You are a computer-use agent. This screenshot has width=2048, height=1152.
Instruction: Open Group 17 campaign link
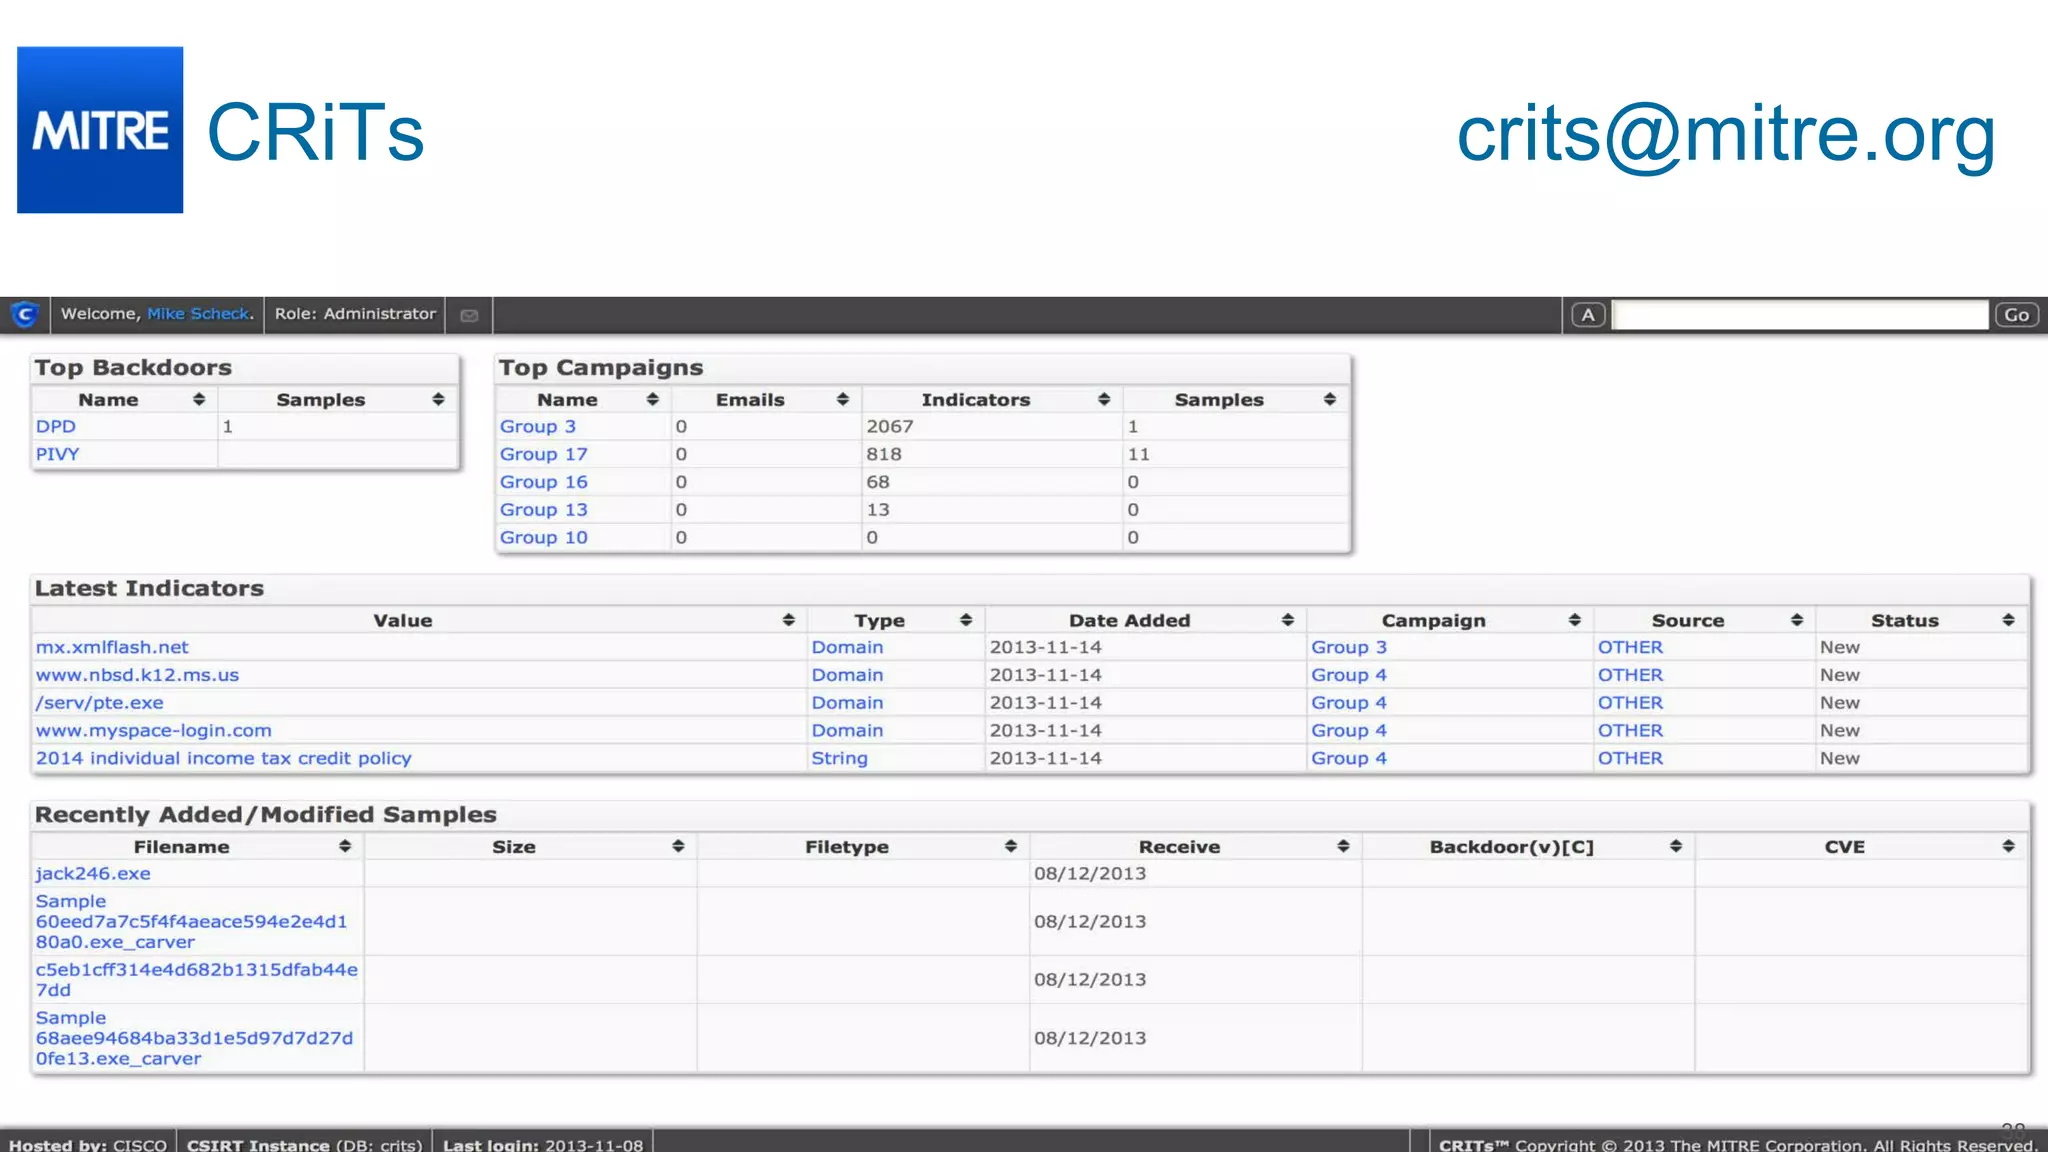click(x=543, y=454)
